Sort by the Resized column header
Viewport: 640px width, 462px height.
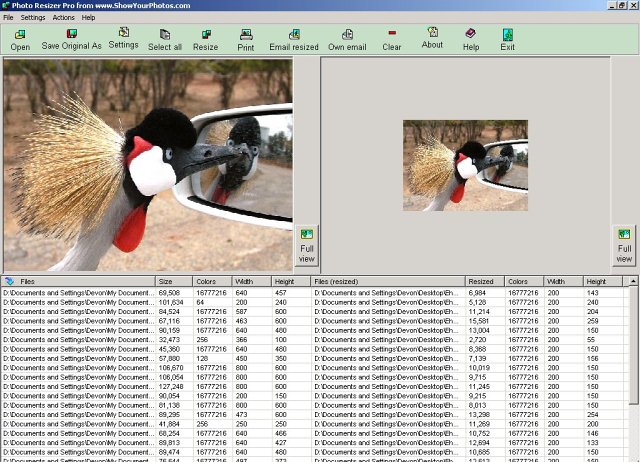click(x=485, y=281)
